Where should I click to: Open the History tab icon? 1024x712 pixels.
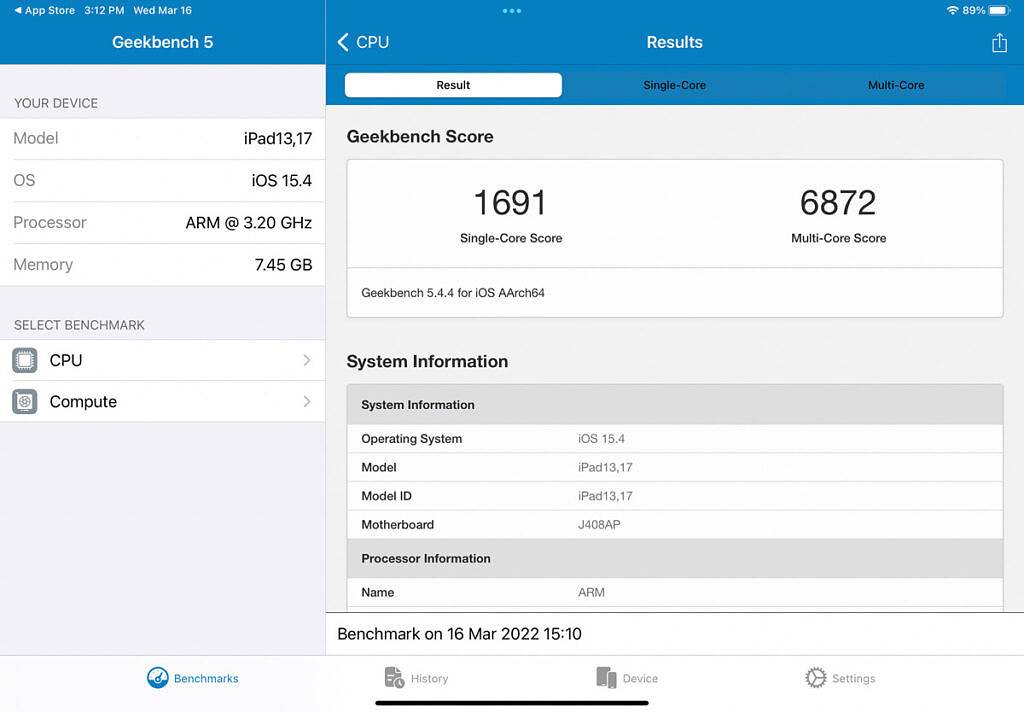point(395,678)
